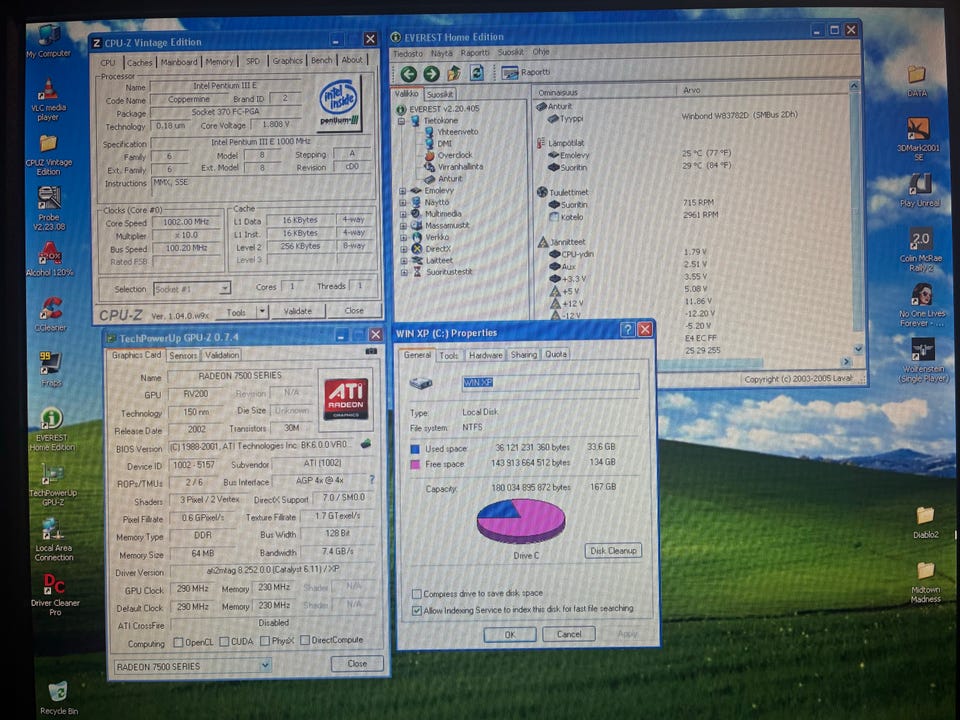Switch to Mainboard tab in CPU-Z
The image size is (960, 720).
pyautogui.click(x=179, y=62)
